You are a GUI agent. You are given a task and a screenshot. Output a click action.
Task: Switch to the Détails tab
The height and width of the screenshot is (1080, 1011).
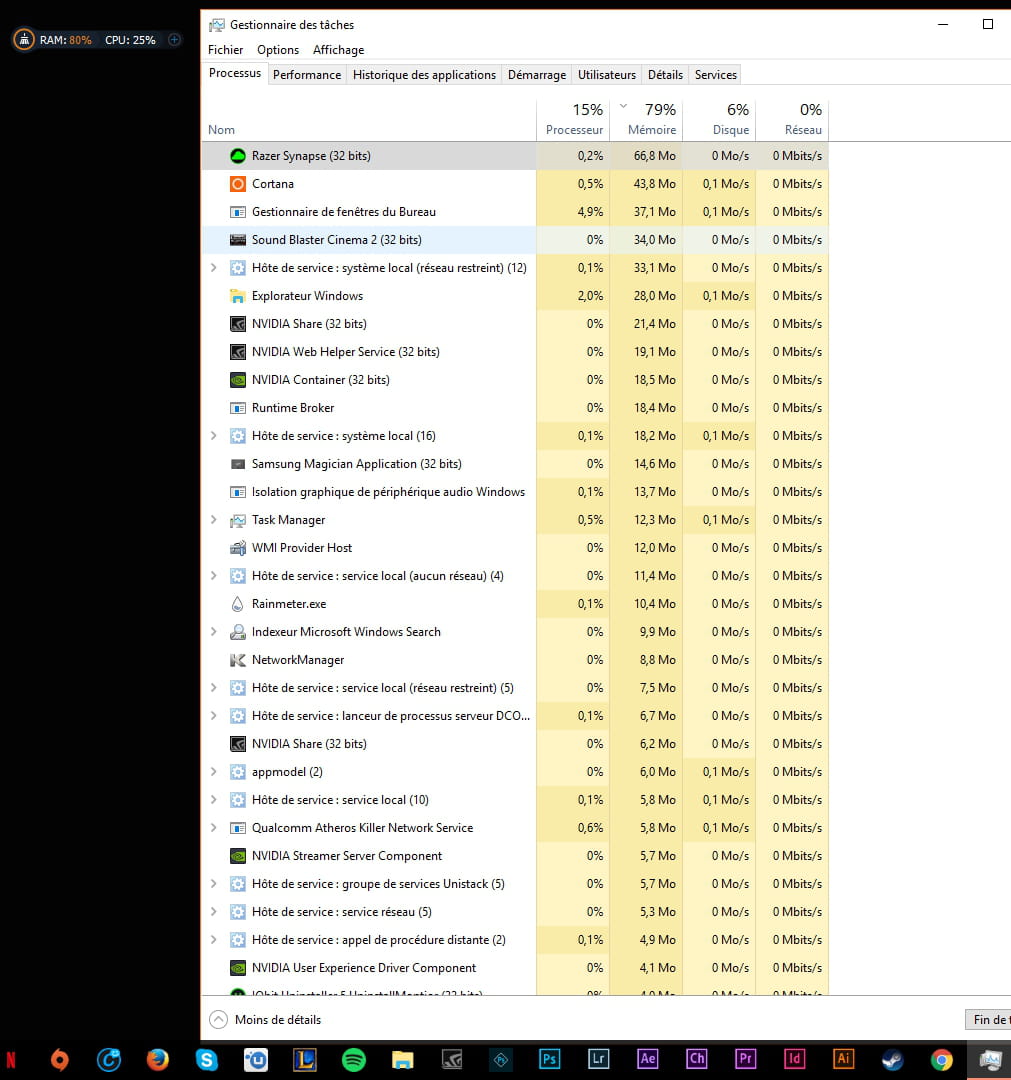[x=665, y=74]
